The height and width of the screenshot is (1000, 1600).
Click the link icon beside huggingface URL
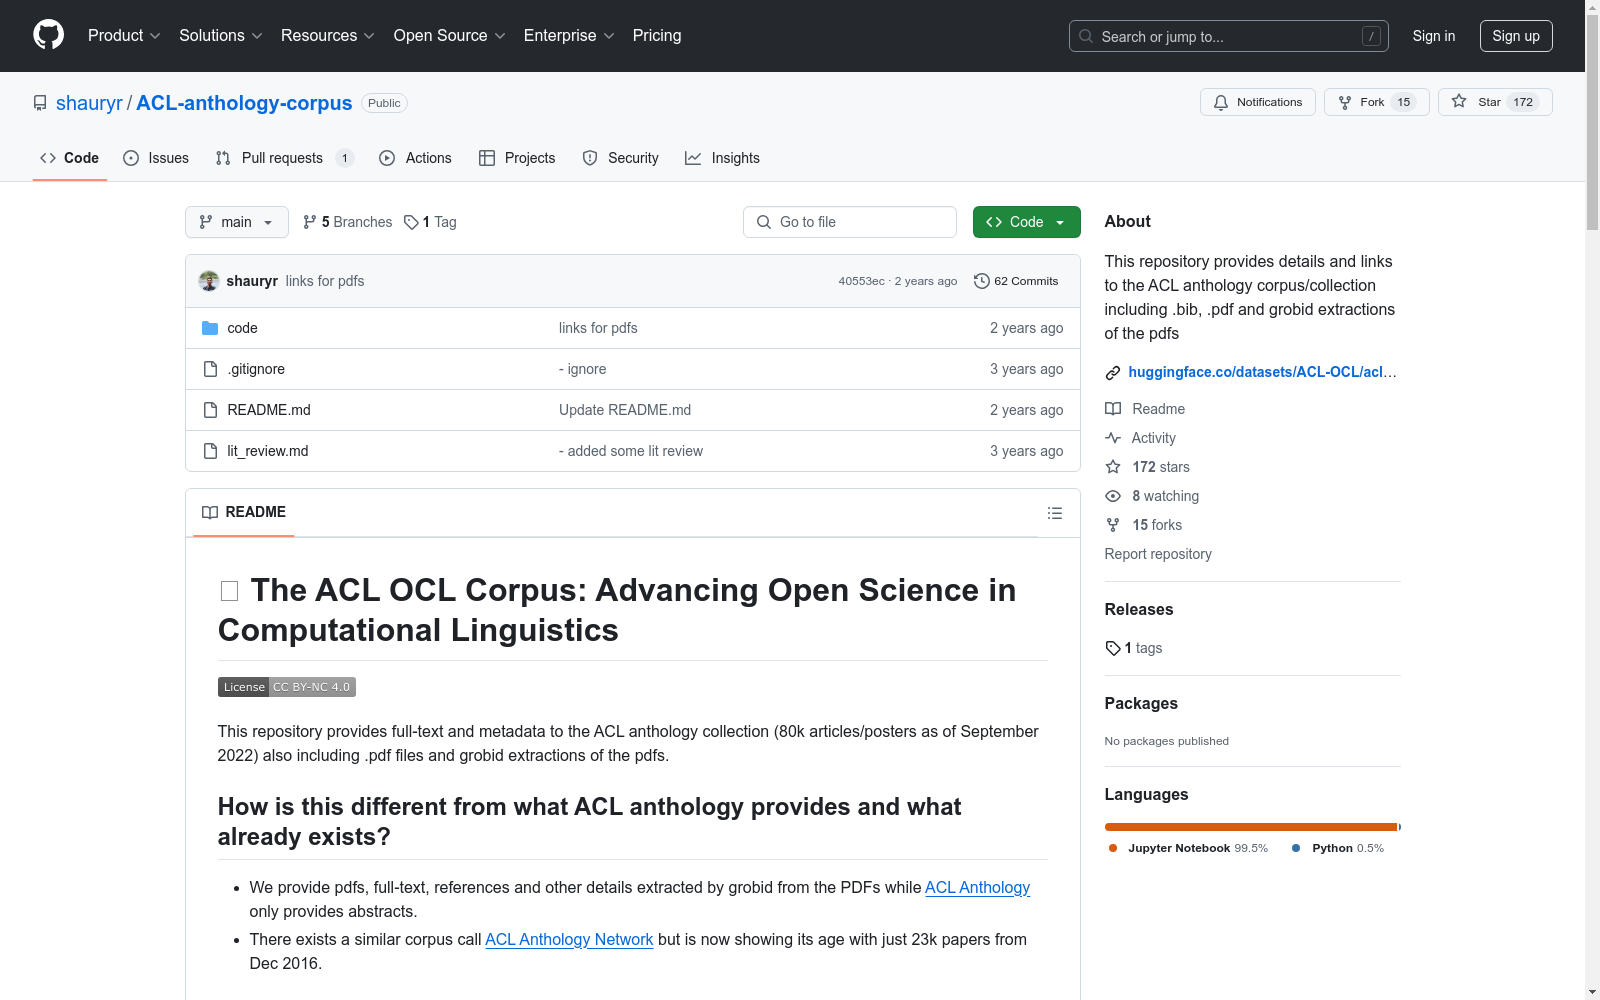click(1113, 373)
